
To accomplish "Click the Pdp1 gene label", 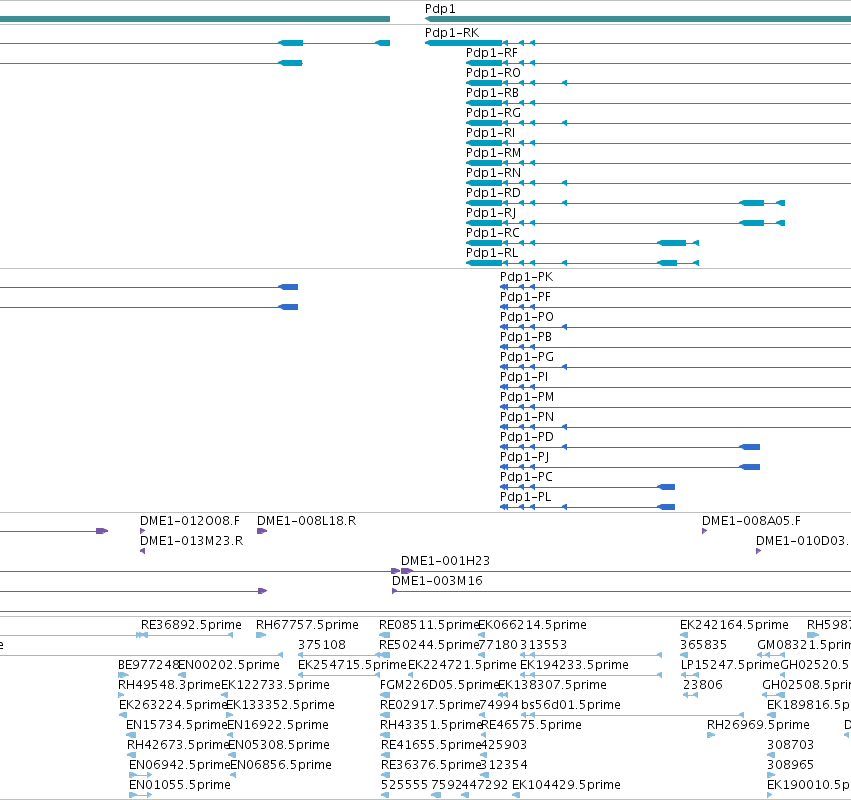I will tap(440, 9).
